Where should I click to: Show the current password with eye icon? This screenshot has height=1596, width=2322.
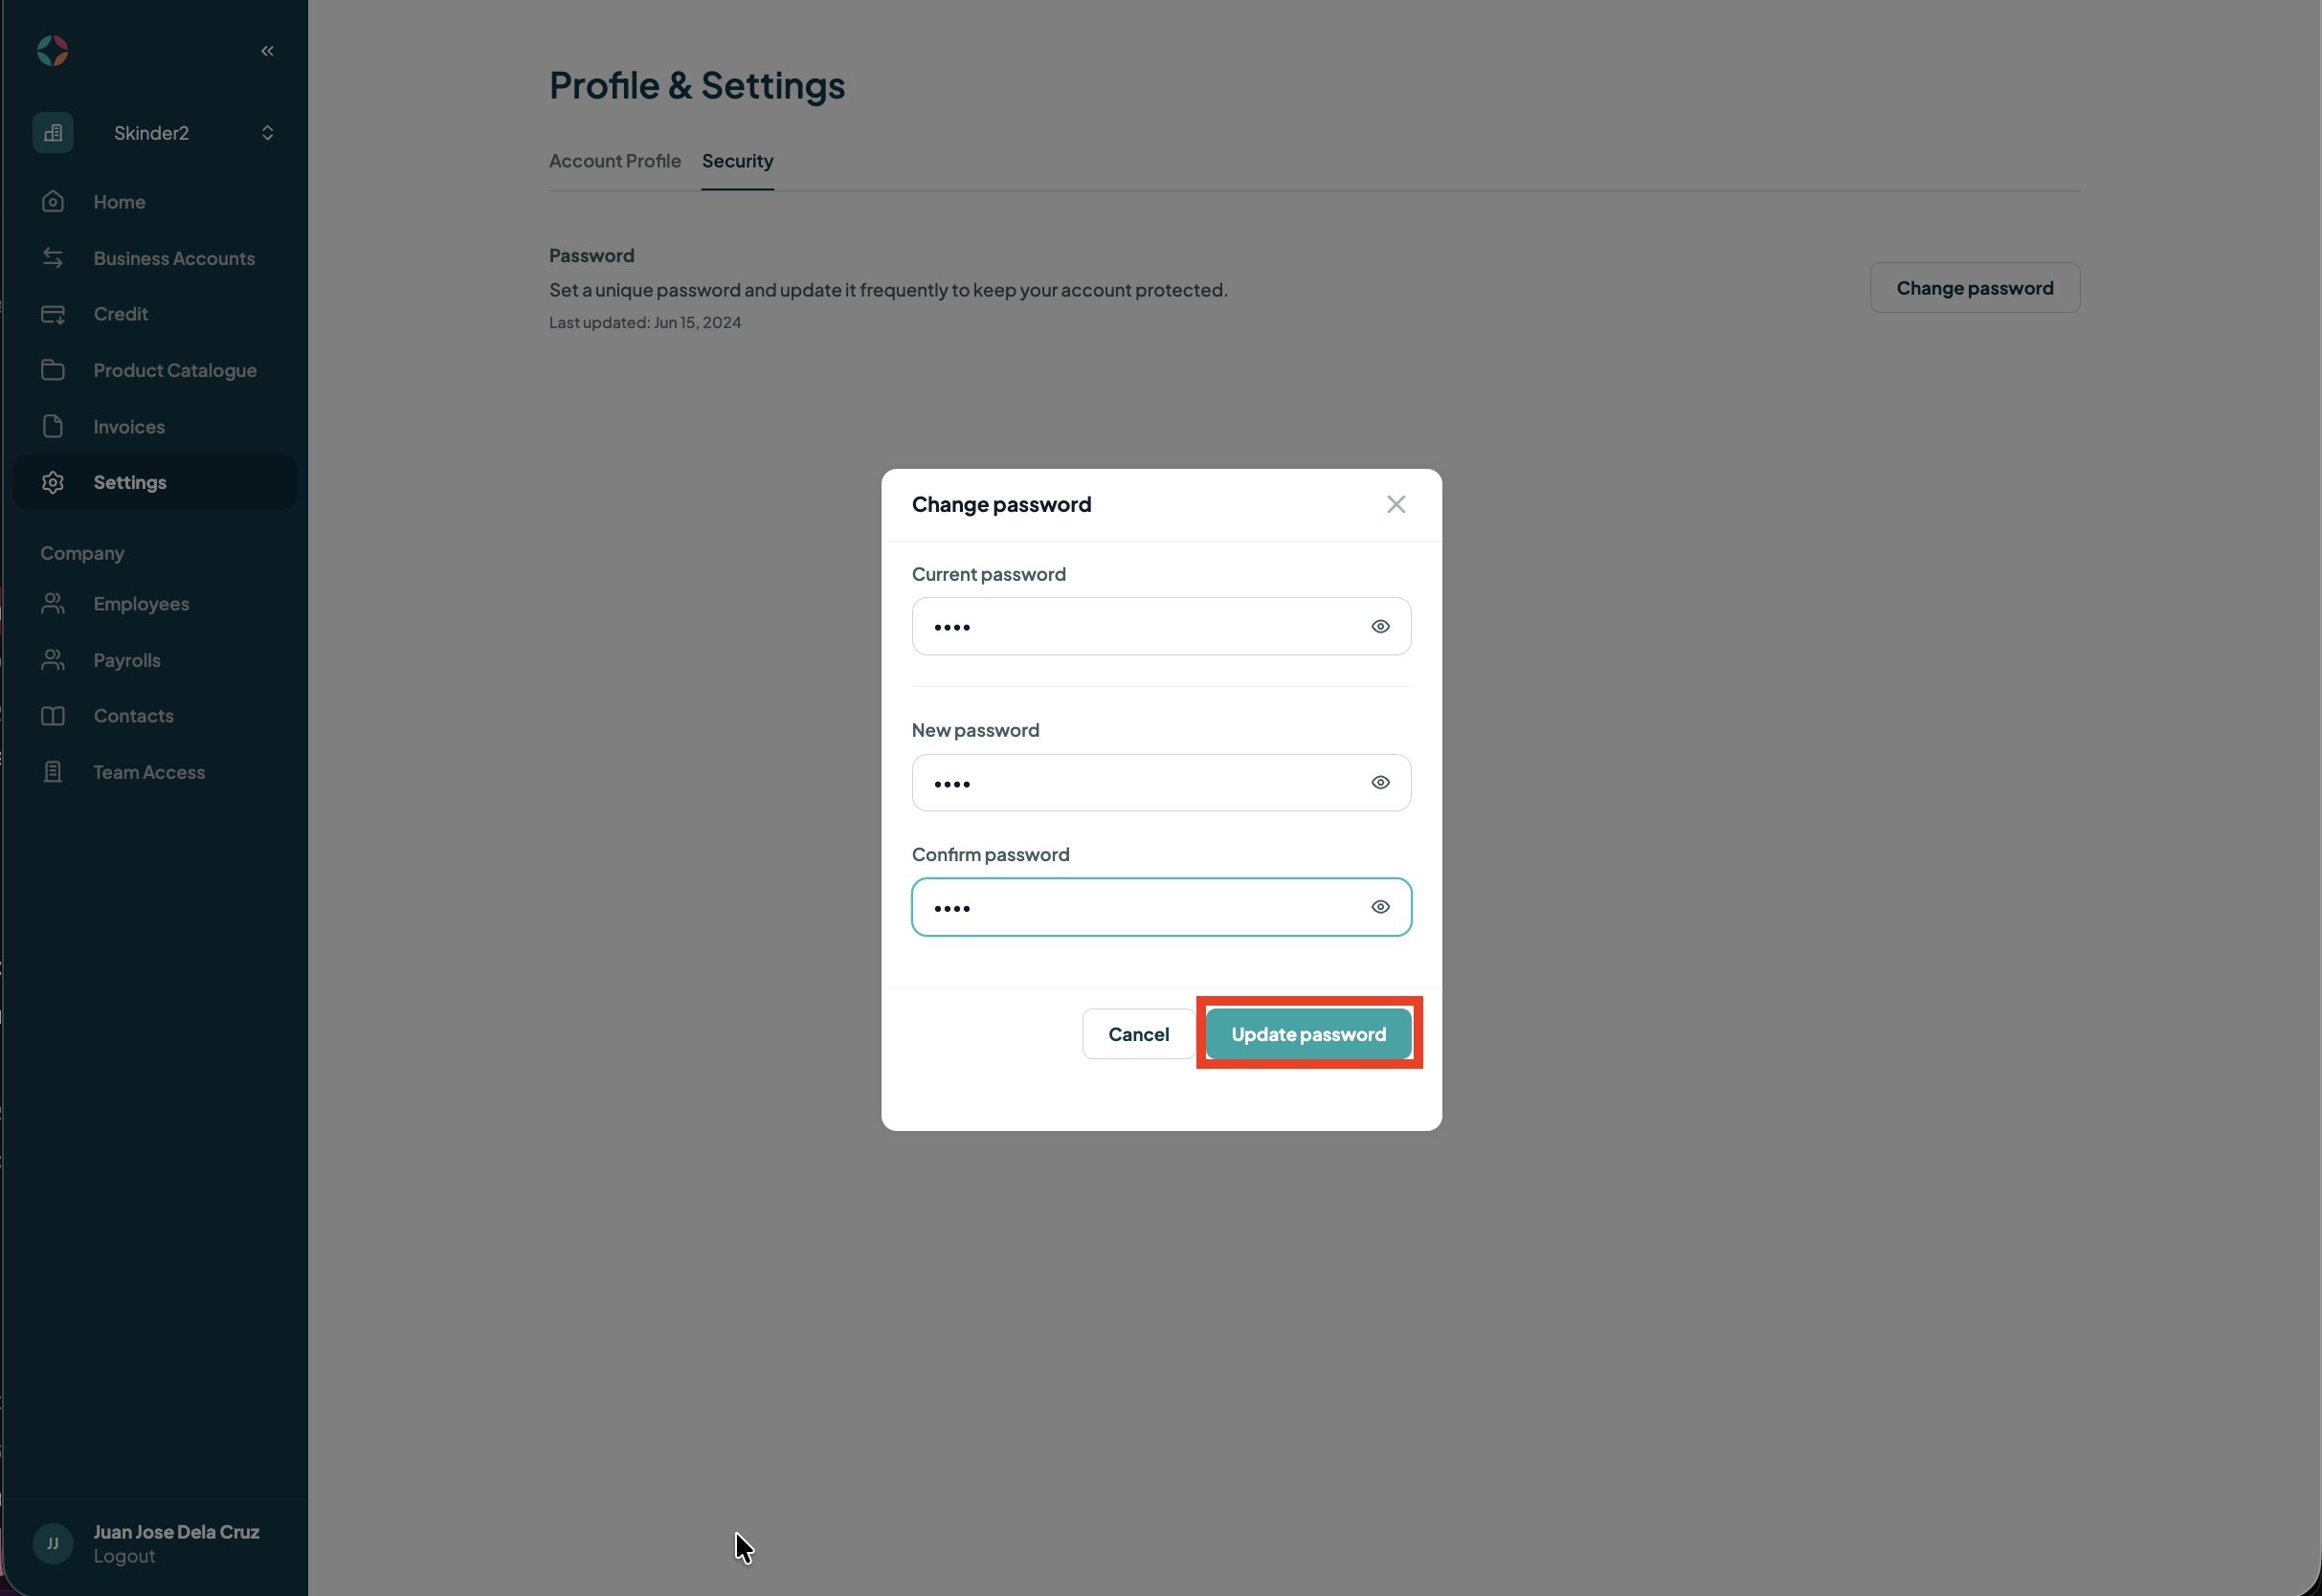pyautogui.click(x=1380, y=626)
